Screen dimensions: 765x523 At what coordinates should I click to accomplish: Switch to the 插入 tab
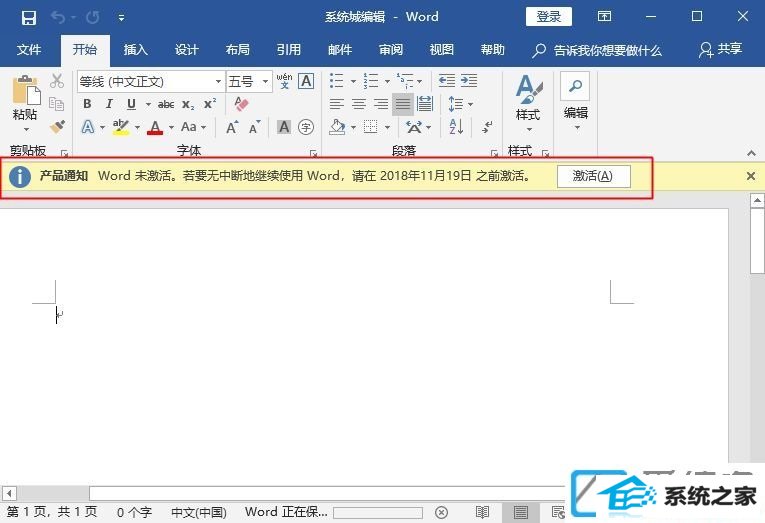click(x=135, y=50)
